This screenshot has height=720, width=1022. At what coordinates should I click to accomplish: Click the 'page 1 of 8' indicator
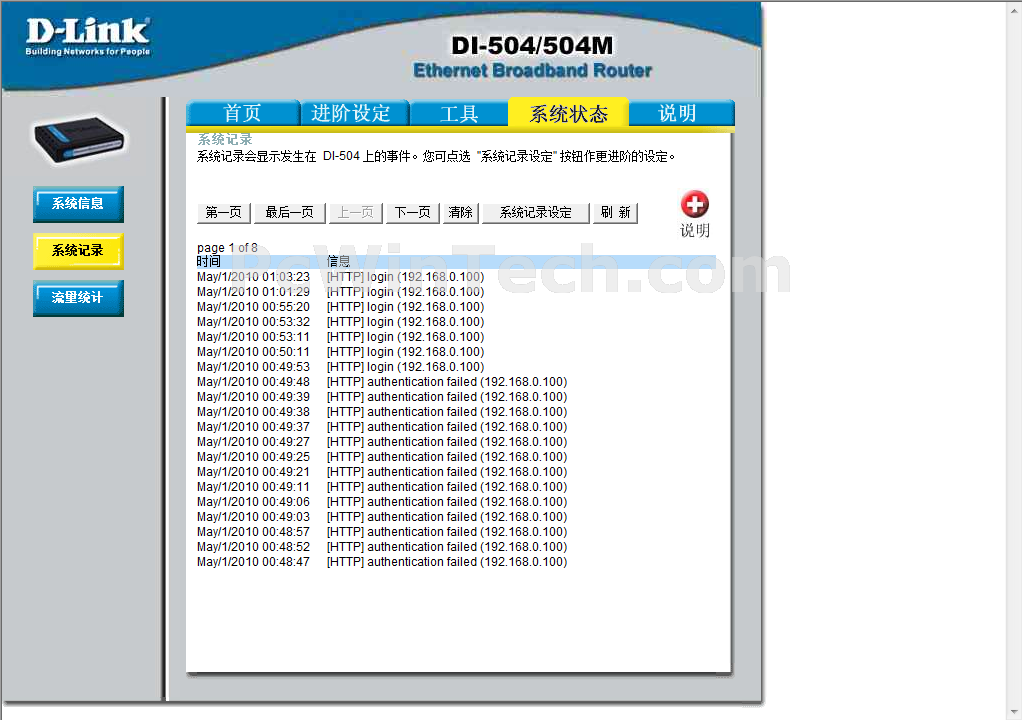tap(227, 248)
